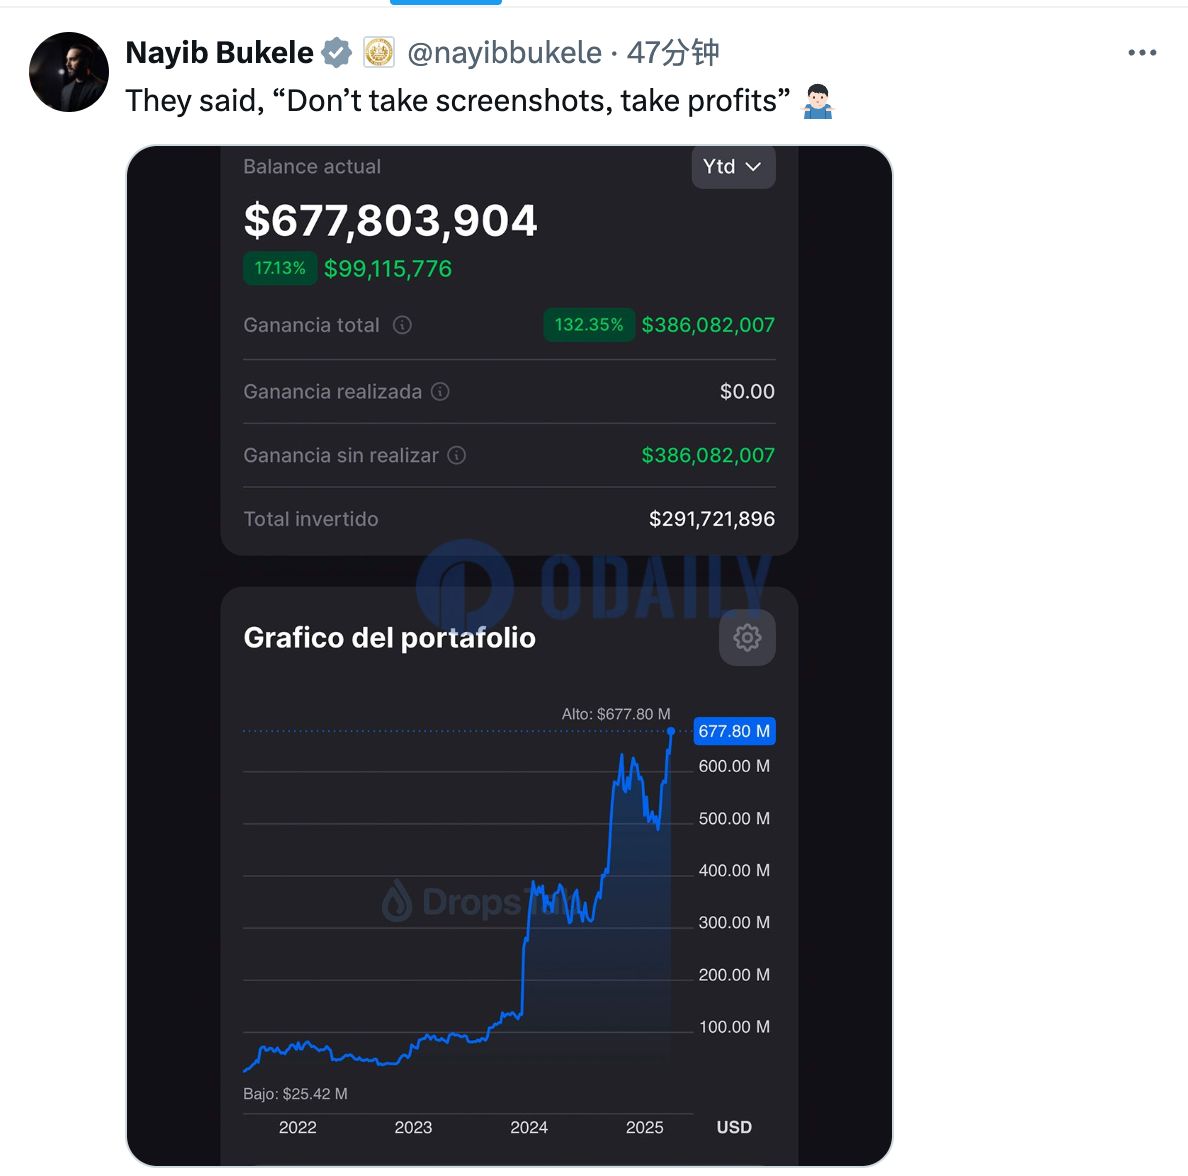Click info icon beside Ganancia total

point(402,325)
